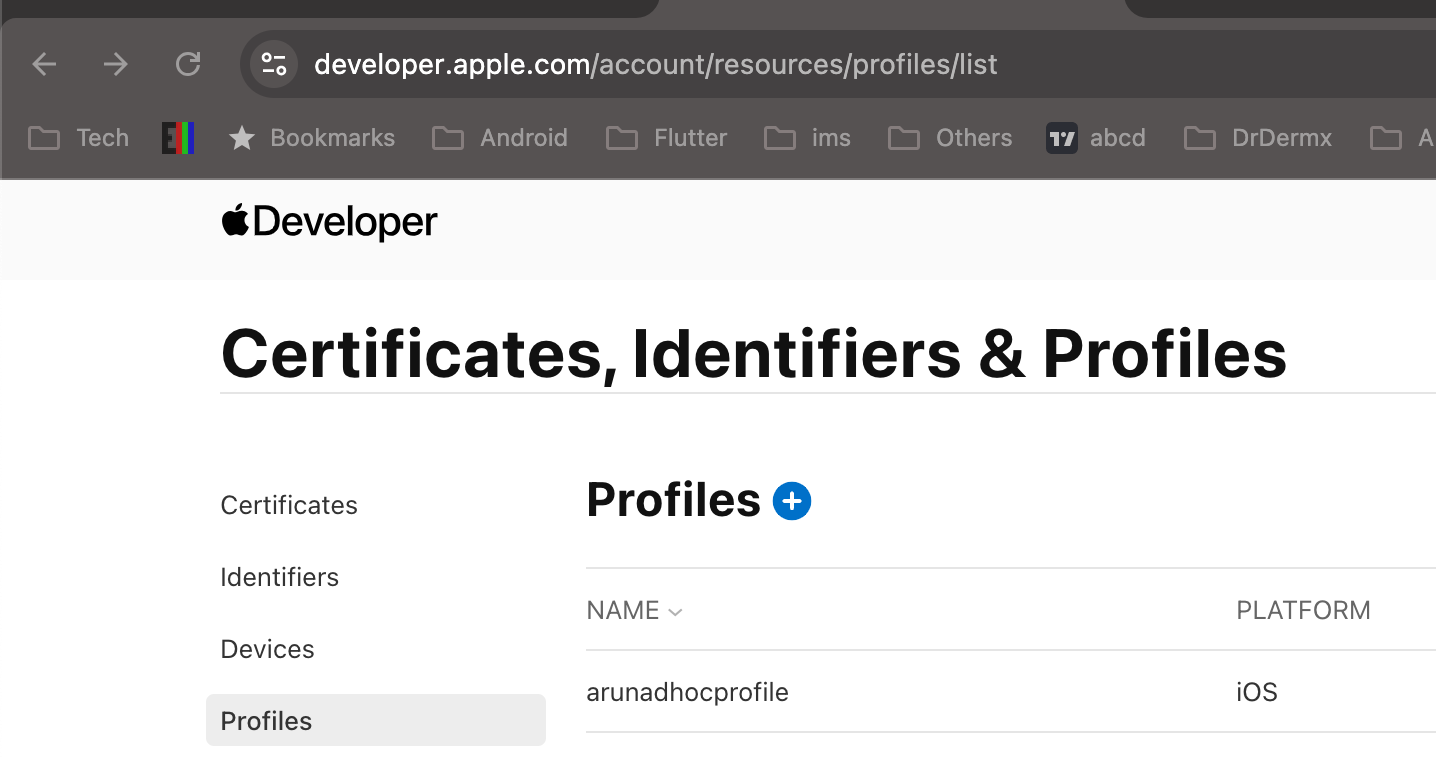Screen dimensions: 1436x758
Task: Click the browser forward arrow
Action: (116, 65)
